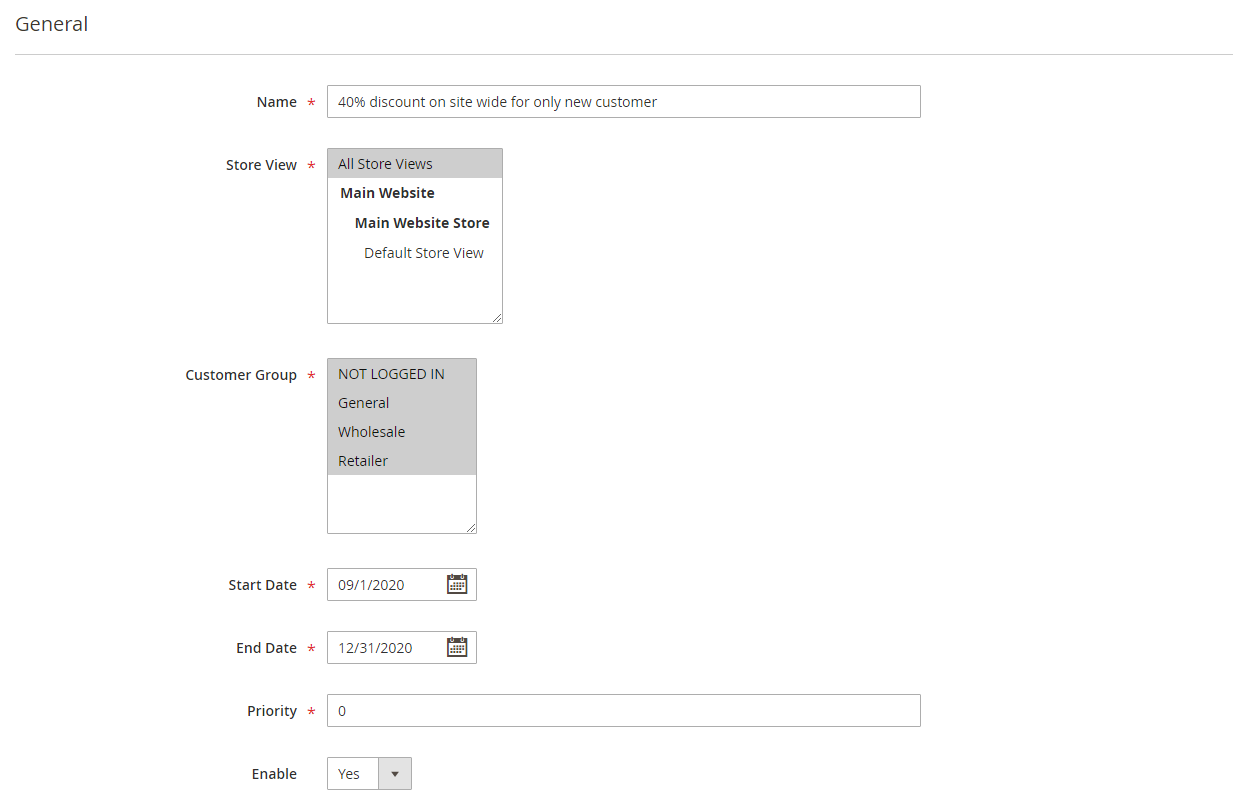Click the End Date label
Screen dimensions: 1249x809
266,648
